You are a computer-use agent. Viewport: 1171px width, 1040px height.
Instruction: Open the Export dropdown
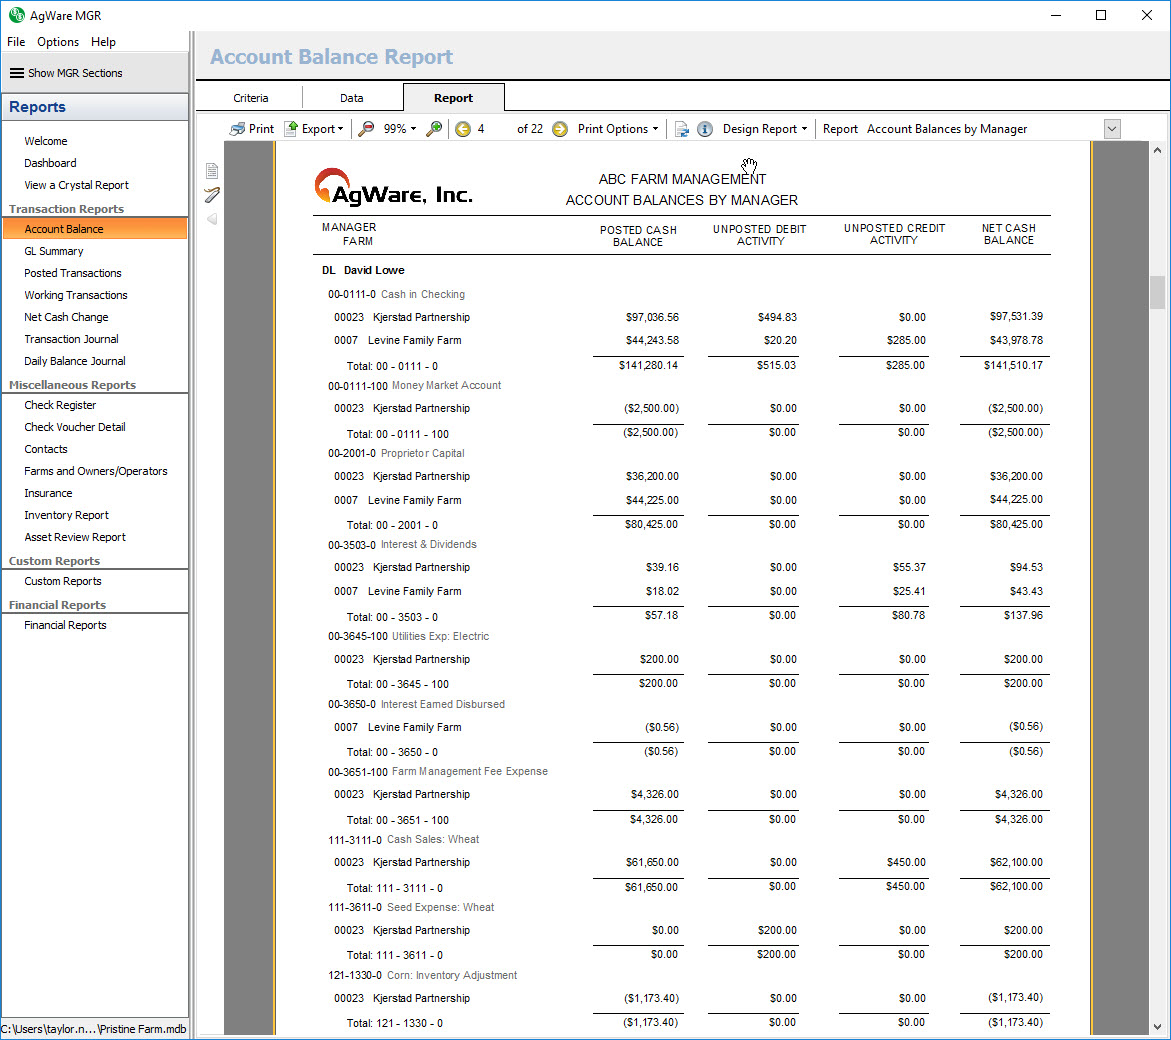(314, 129)
